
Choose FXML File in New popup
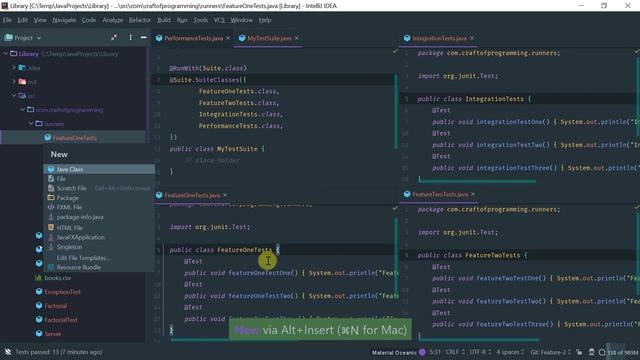coord(99,207)
